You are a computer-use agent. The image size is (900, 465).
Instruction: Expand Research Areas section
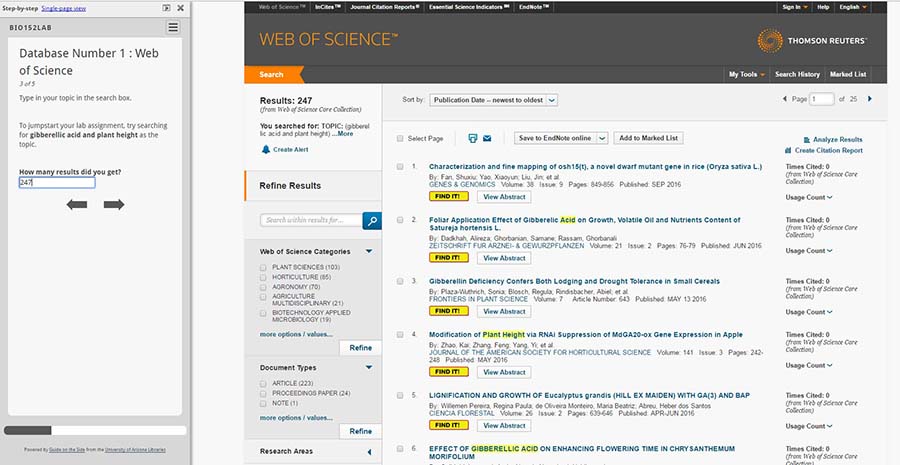click(x=369, y=452)
